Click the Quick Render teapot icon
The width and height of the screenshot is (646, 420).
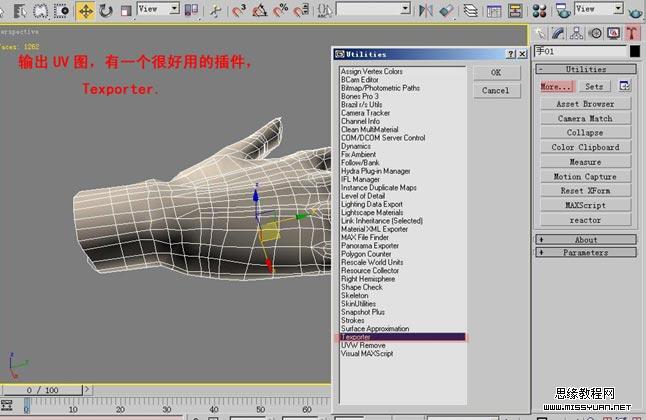[636, 11]
